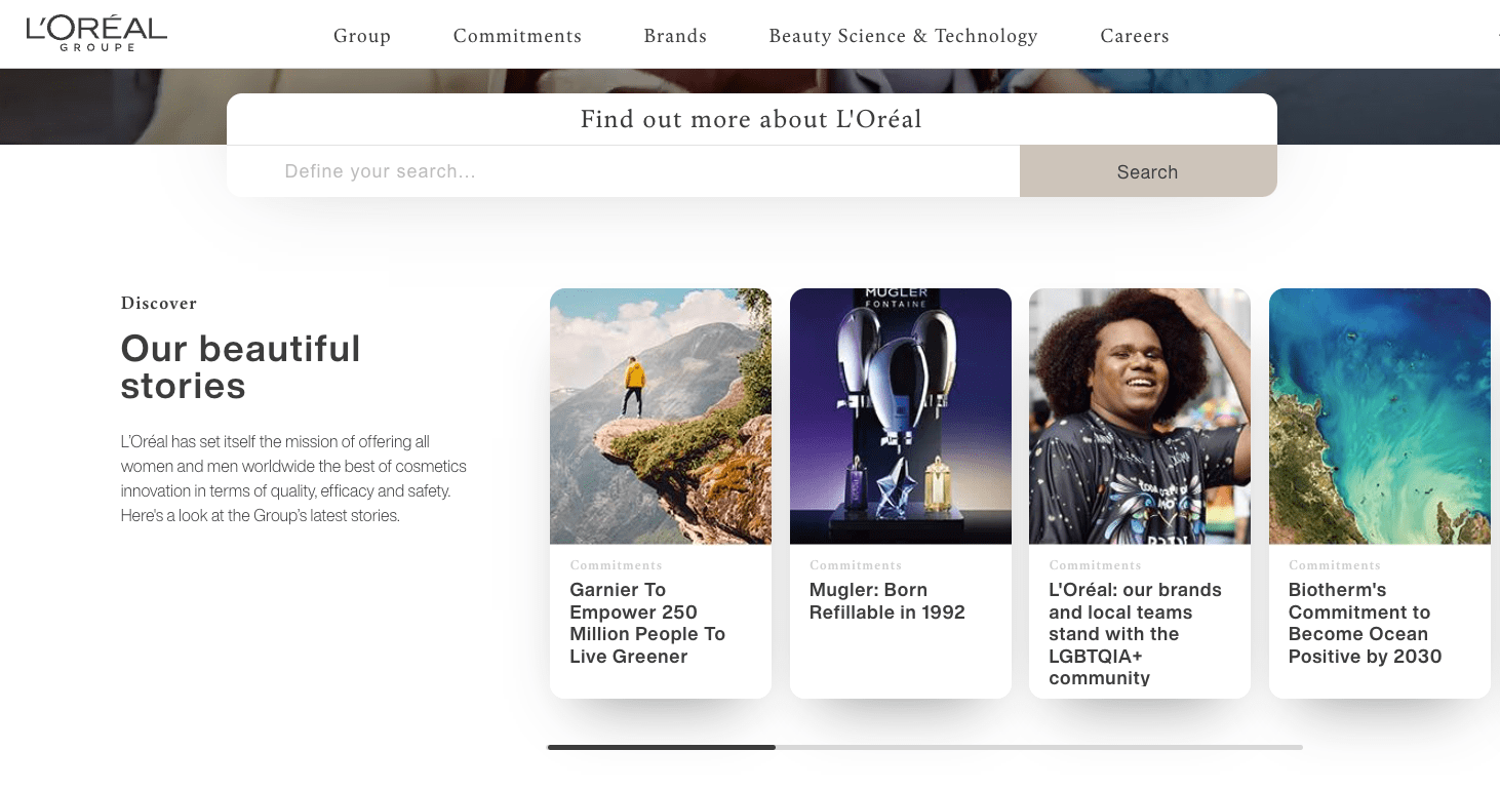The image size is (1500, 790).
Task: Click Commitments tag above Biotherm title
Action: (x=1334, y=565)
